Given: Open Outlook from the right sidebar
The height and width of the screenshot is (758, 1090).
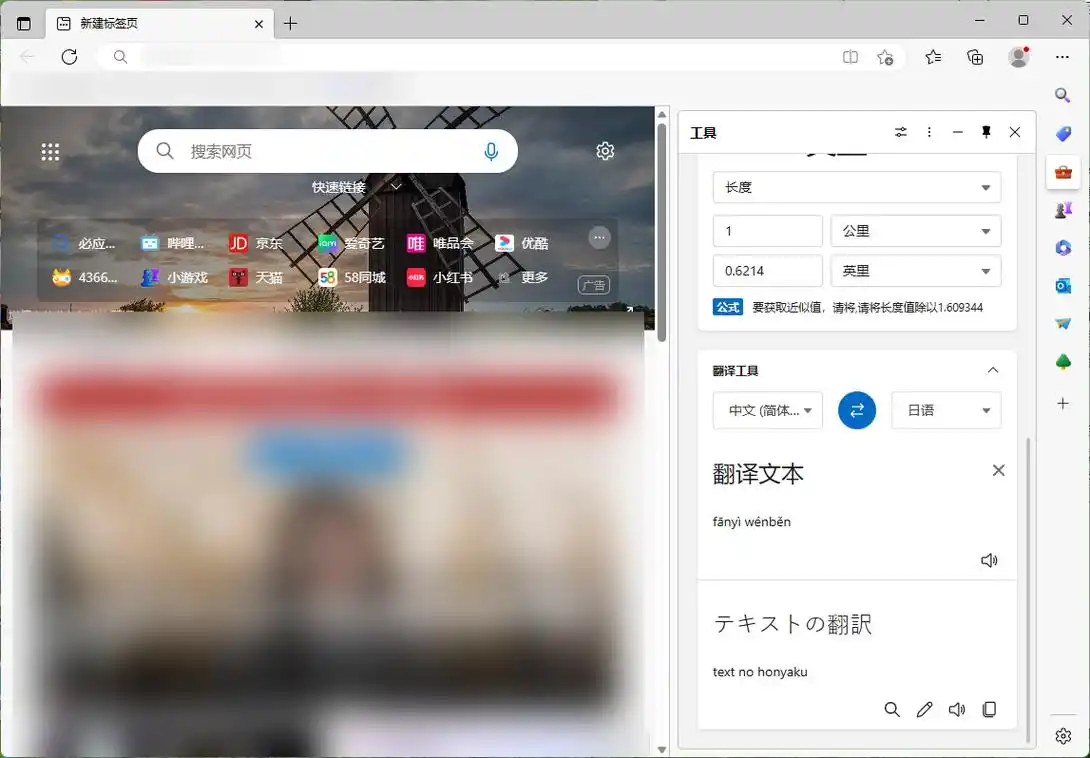Looking at the screenshot, I should pos(1063,285).
